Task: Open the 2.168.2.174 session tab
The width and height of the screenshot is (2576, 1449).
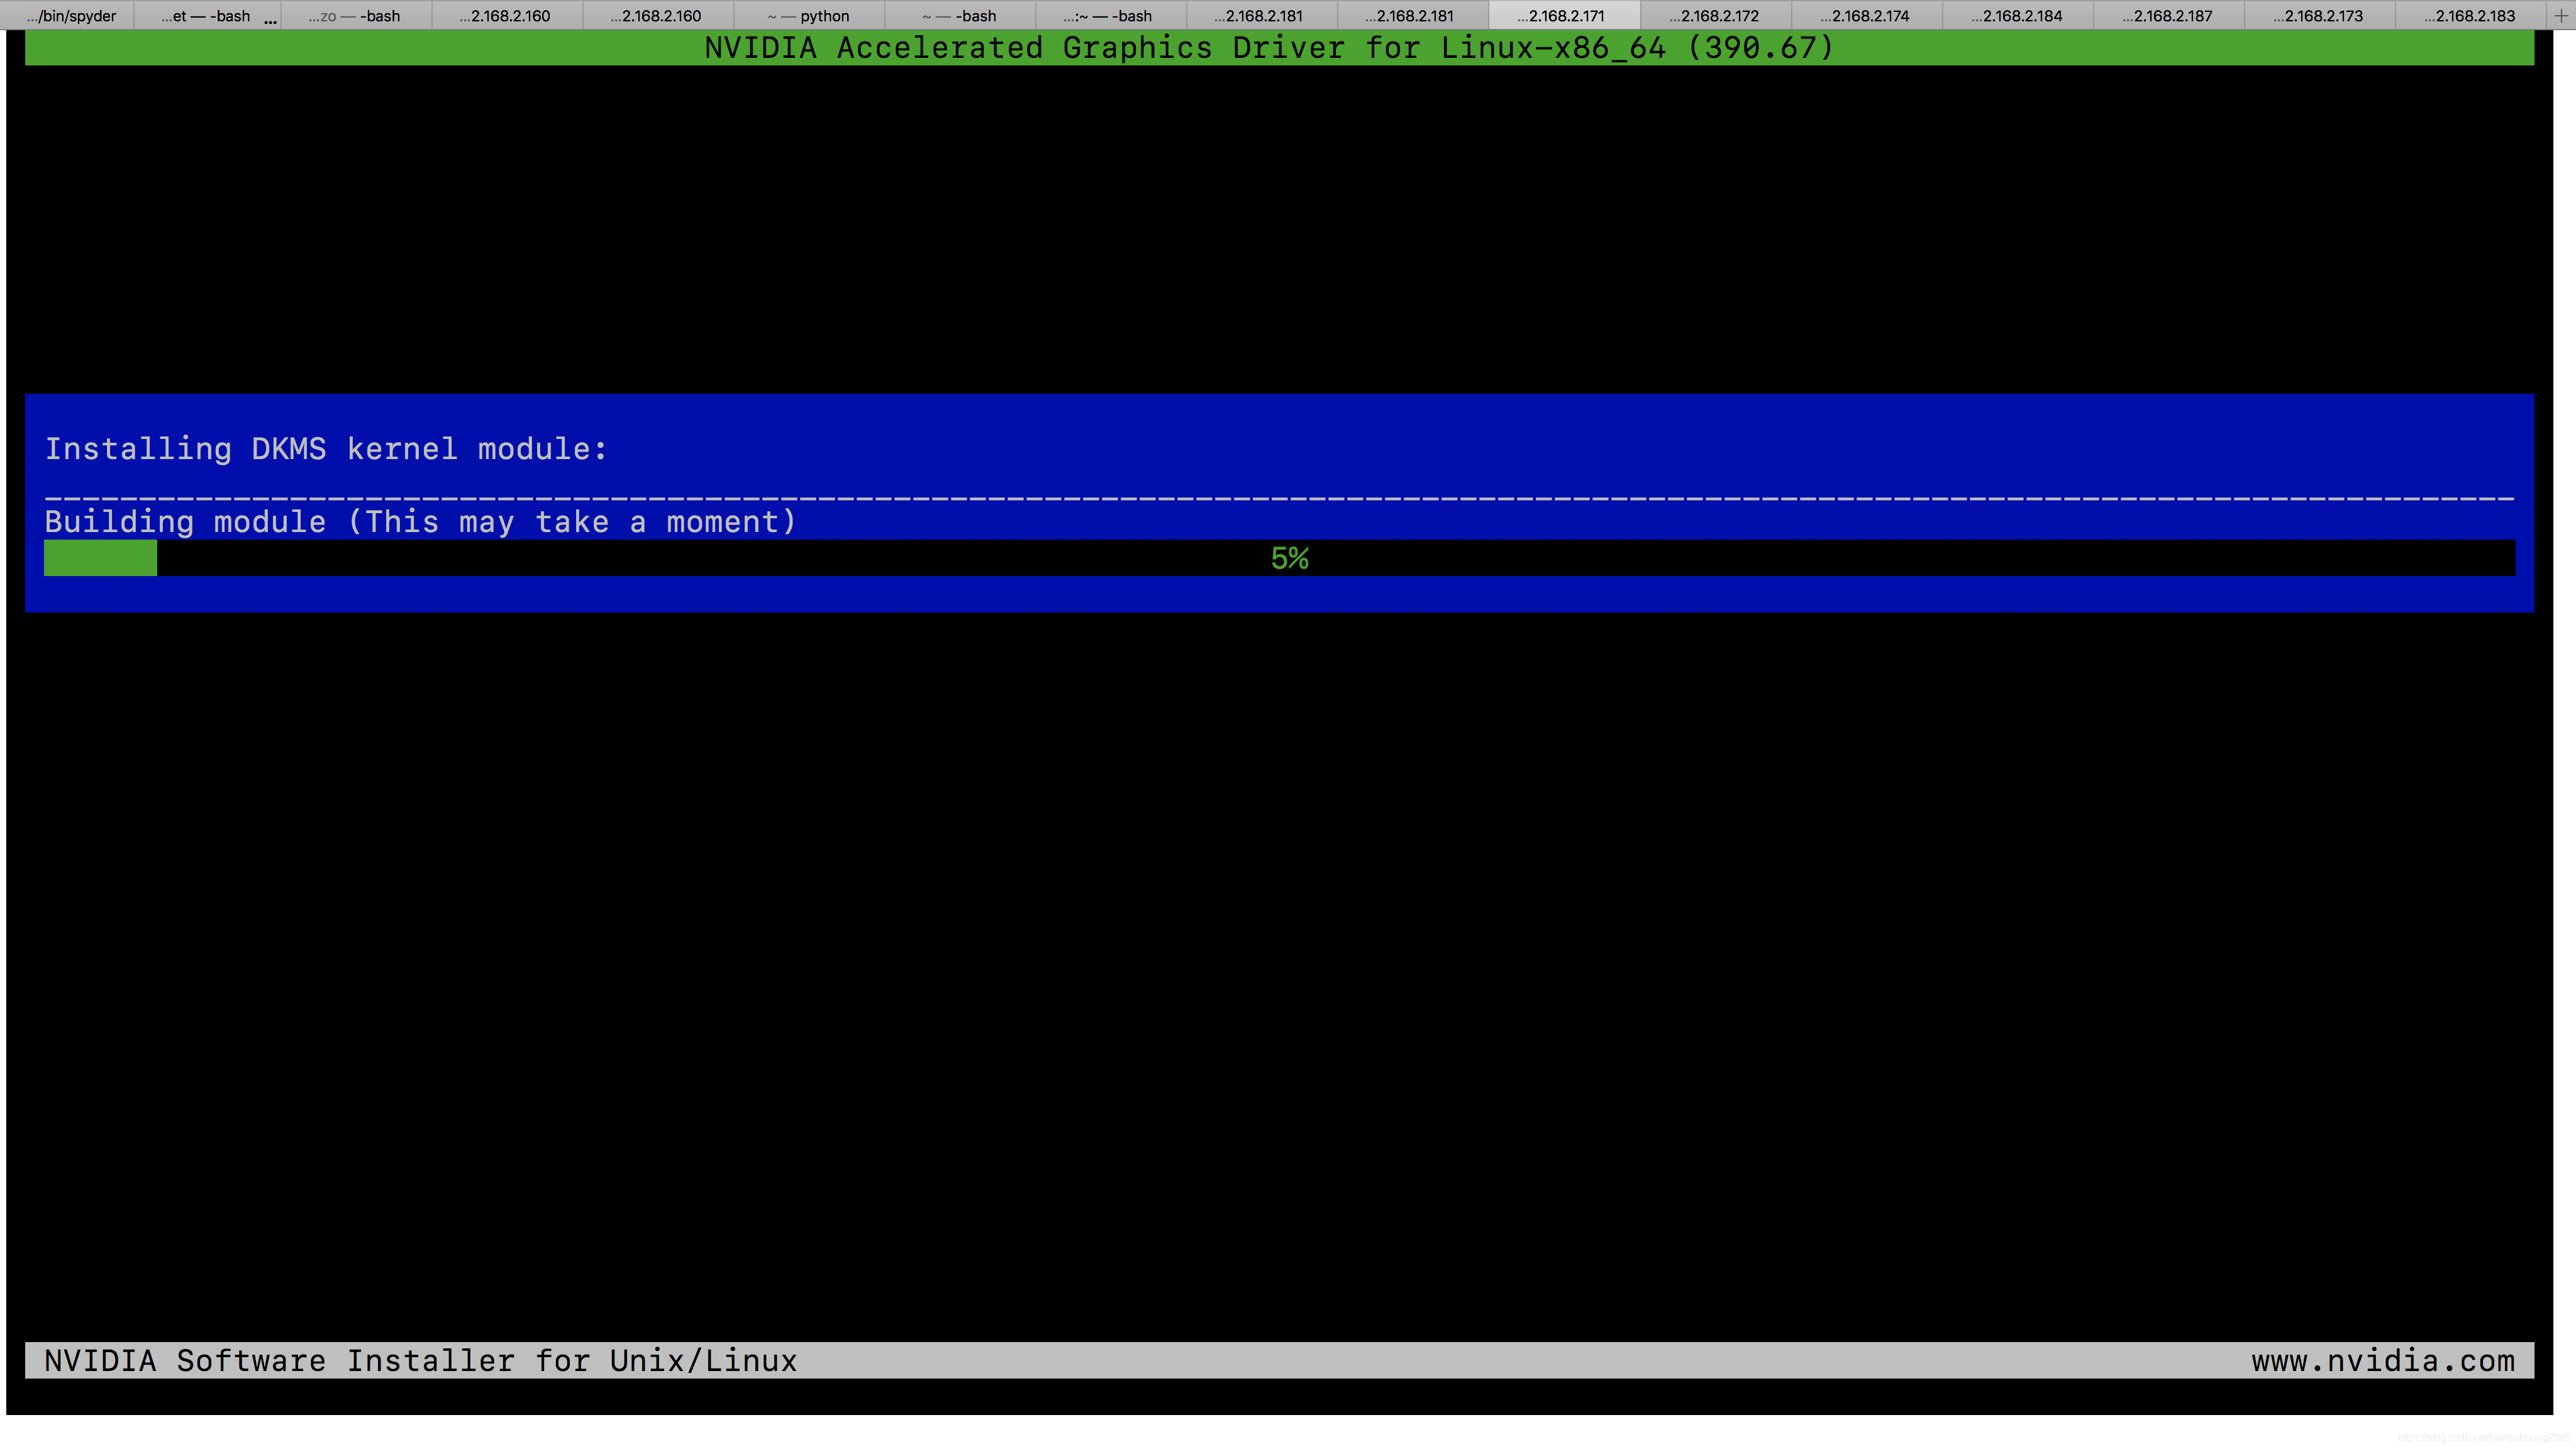Action: pos(1865,16)
